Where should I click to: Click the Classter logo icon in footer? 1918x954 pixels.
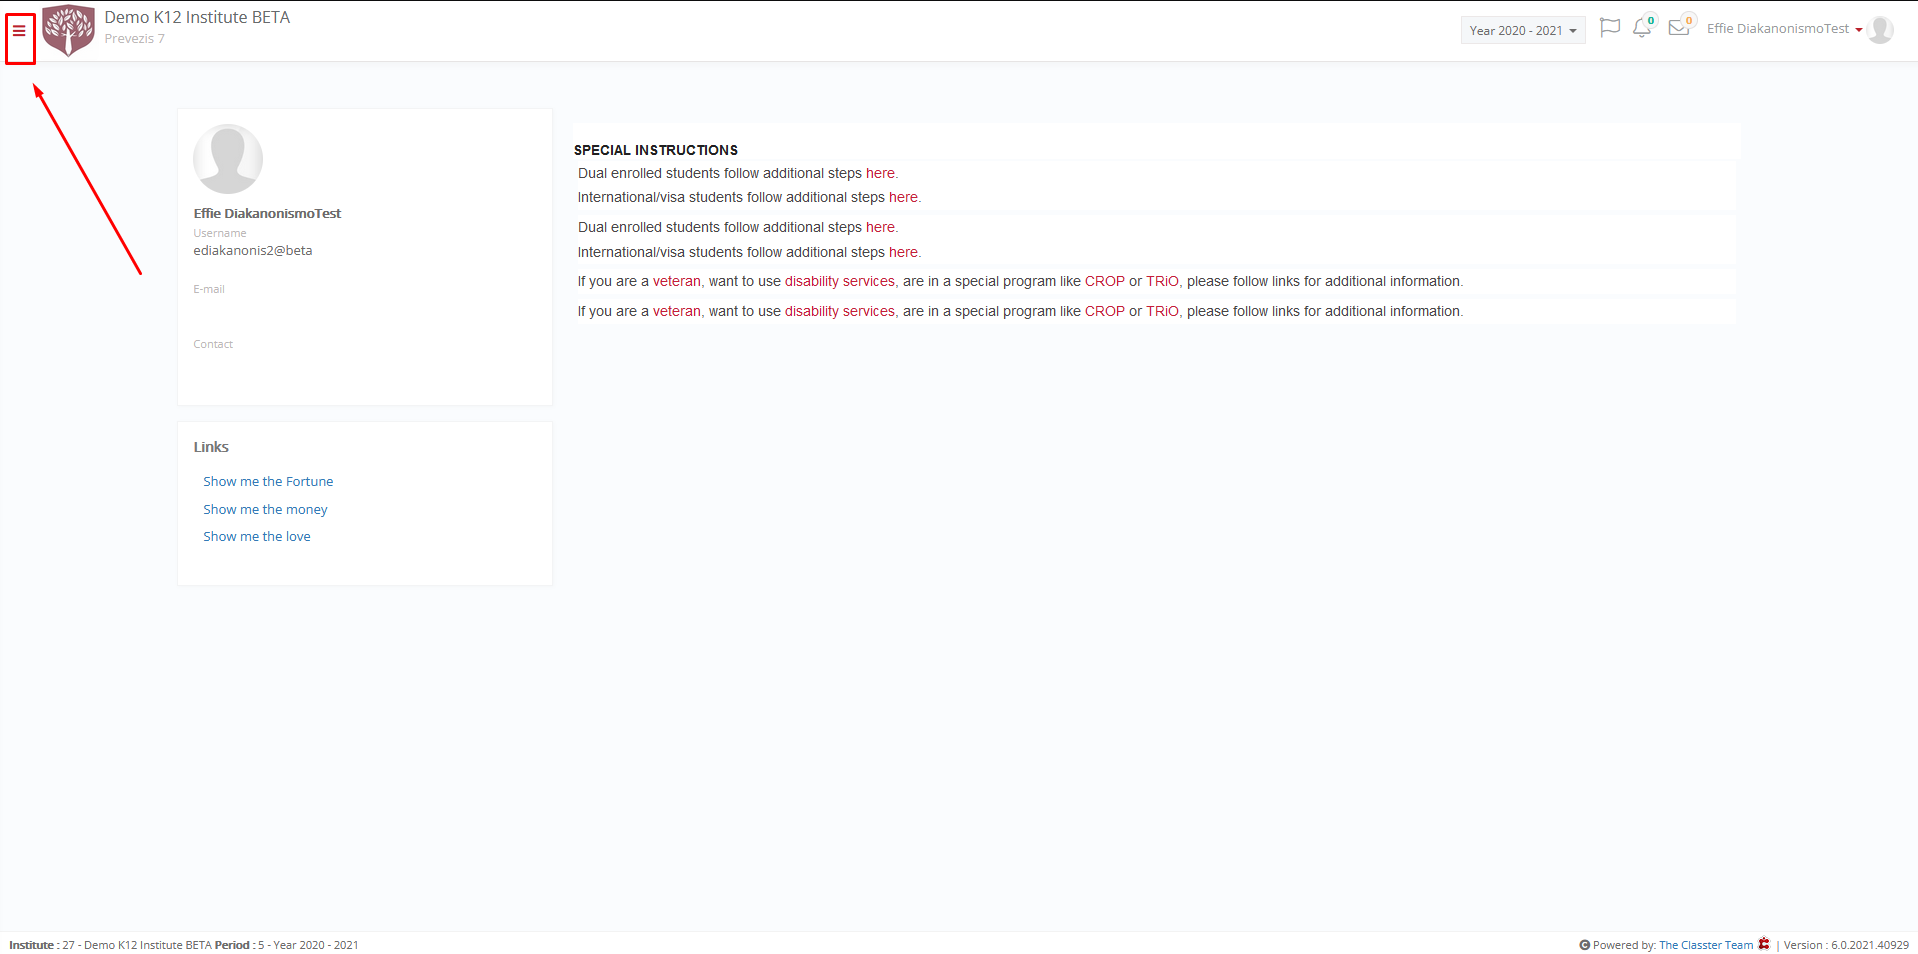(1764, 944)
